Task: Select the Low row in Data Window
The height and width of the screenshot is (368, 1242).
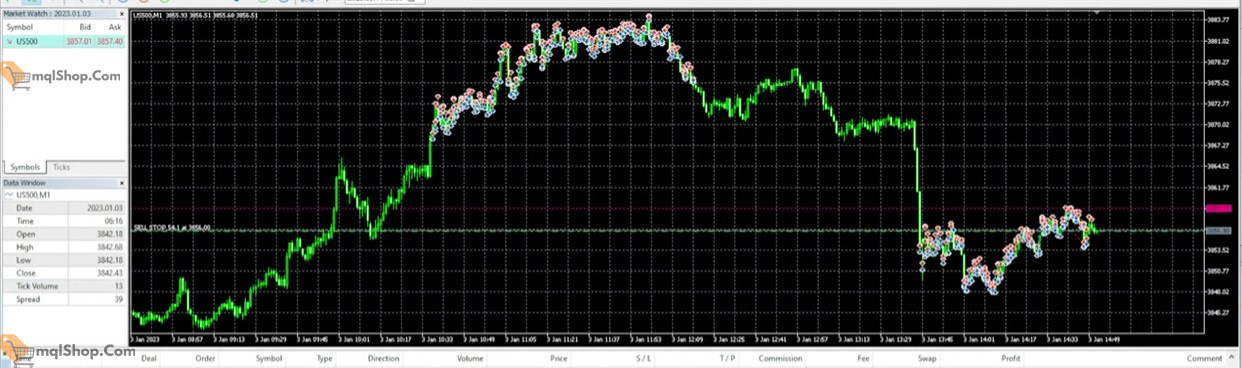Action: click(x=64, y=260)
